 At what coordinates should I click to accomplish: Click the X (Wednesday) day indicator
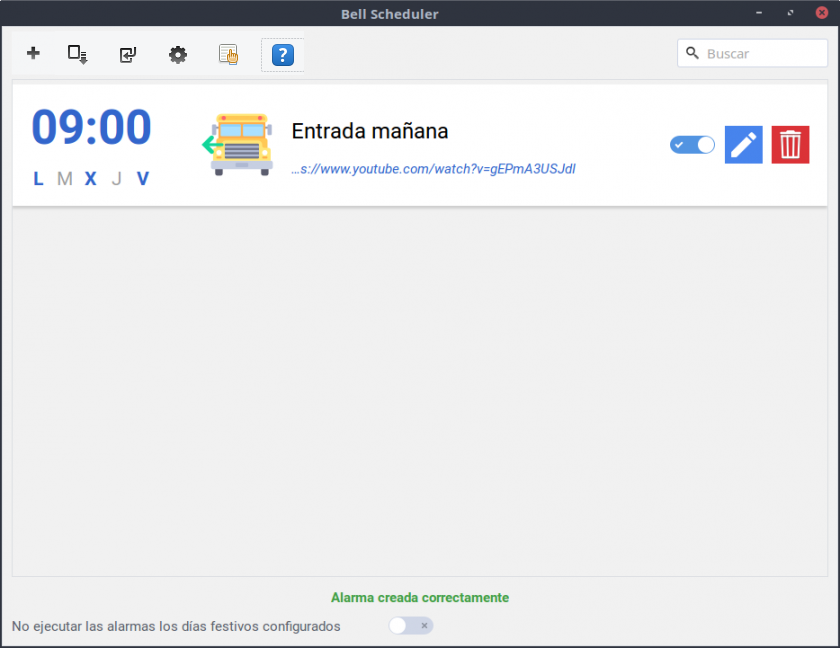(x=90, y=179)
